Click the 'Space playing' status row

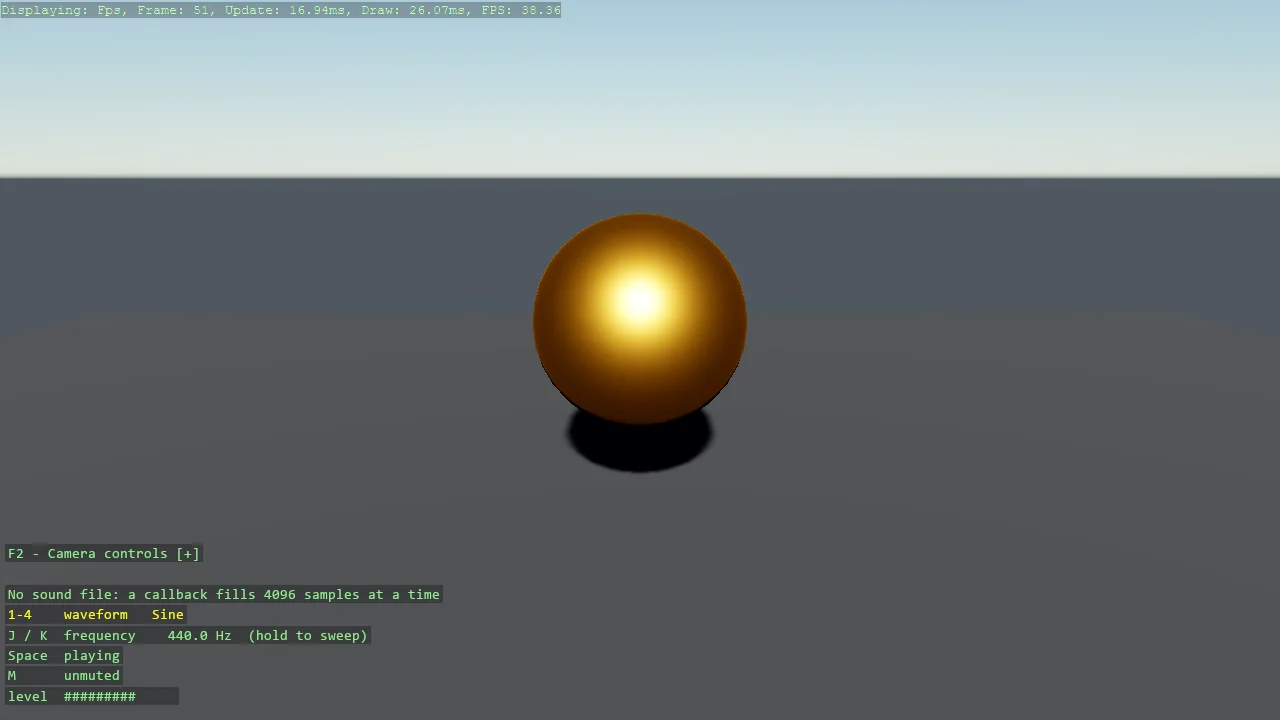tap(64, 656)
